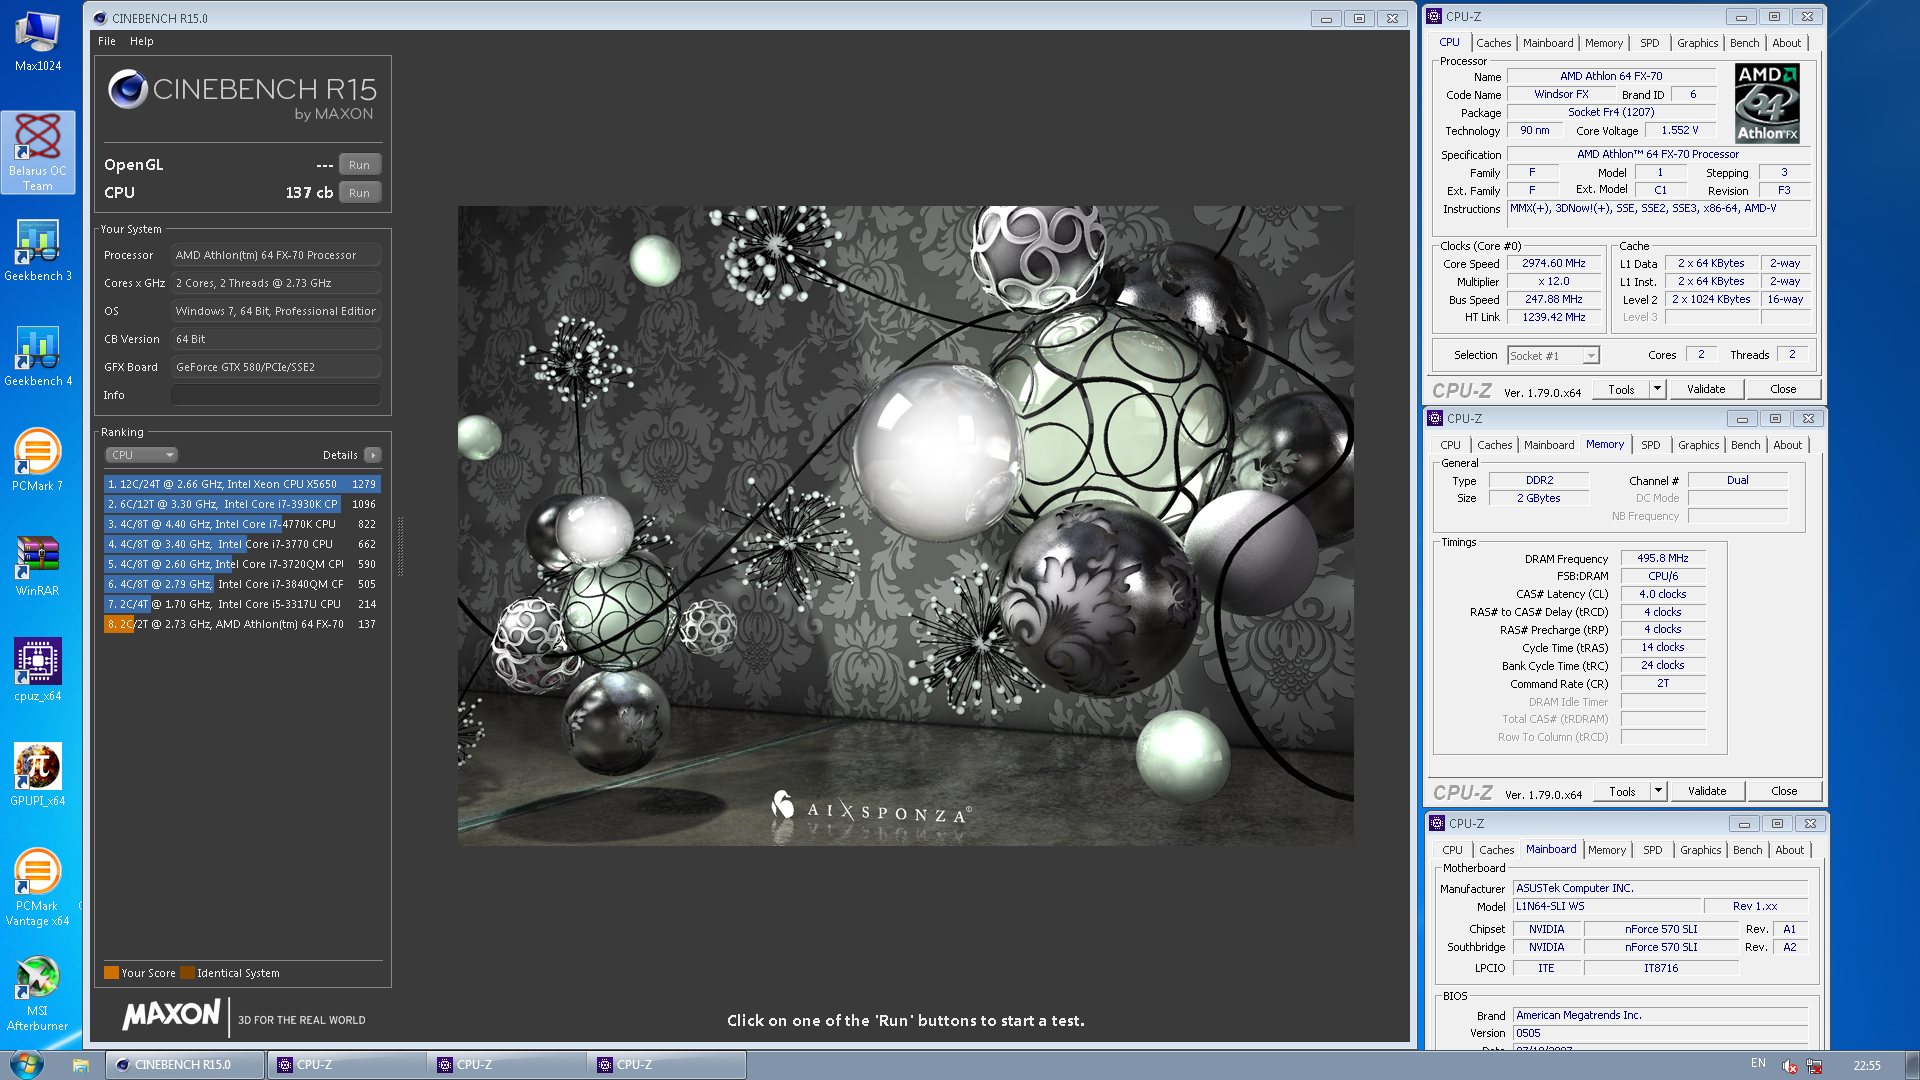This screenshot has width=1920, height=1080.
Task: Select the AMD Athlon FX-70 ranking row
Action: pyautogui.click(x=241, y=624)
